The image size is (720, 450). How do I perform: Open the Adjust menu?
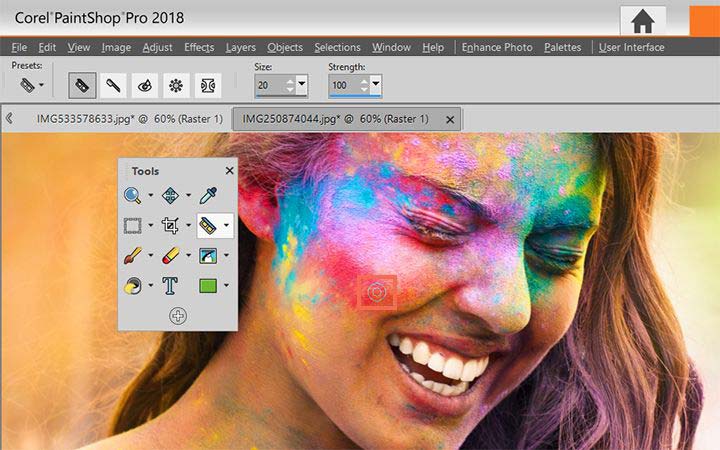158,47
